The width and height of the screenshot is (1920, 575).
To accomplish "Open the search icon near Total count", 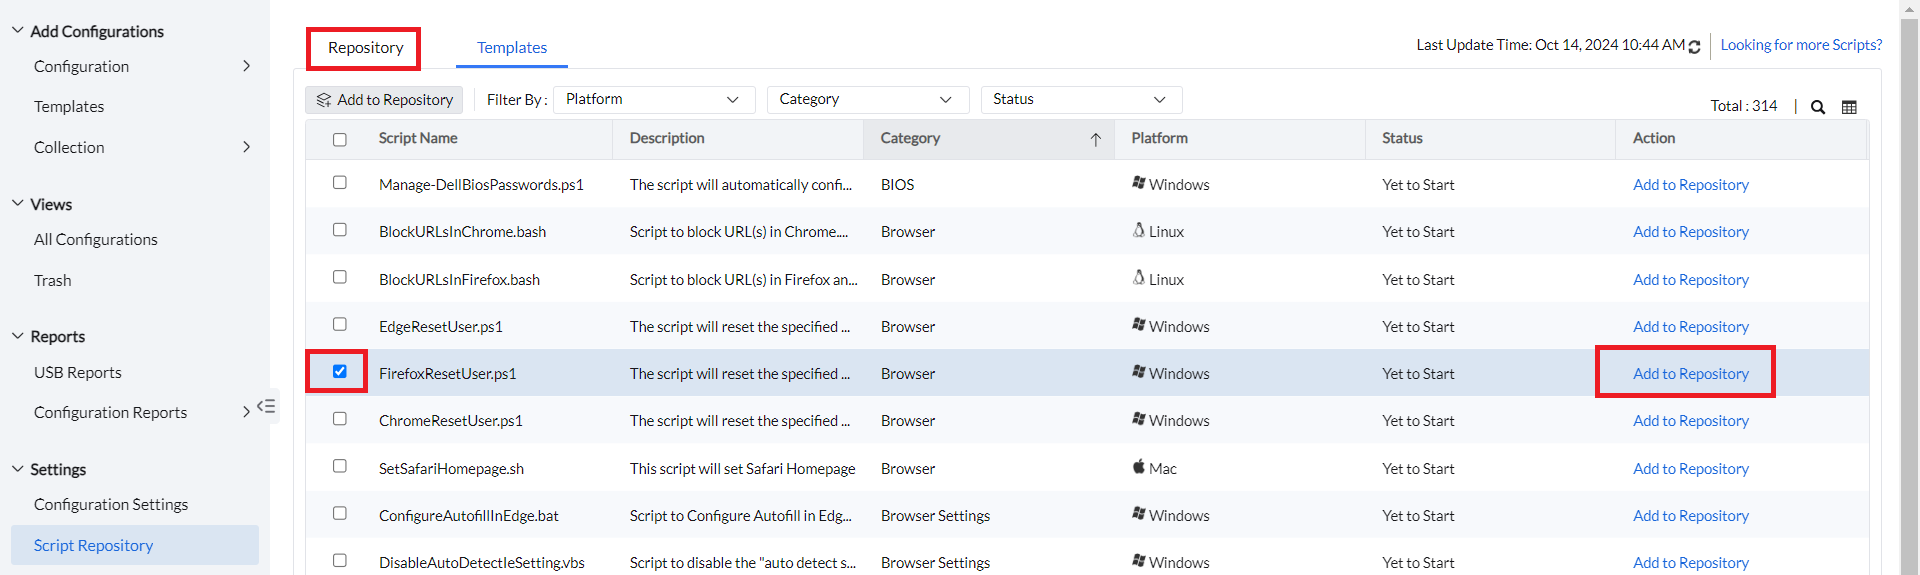I will [1818, 107].
